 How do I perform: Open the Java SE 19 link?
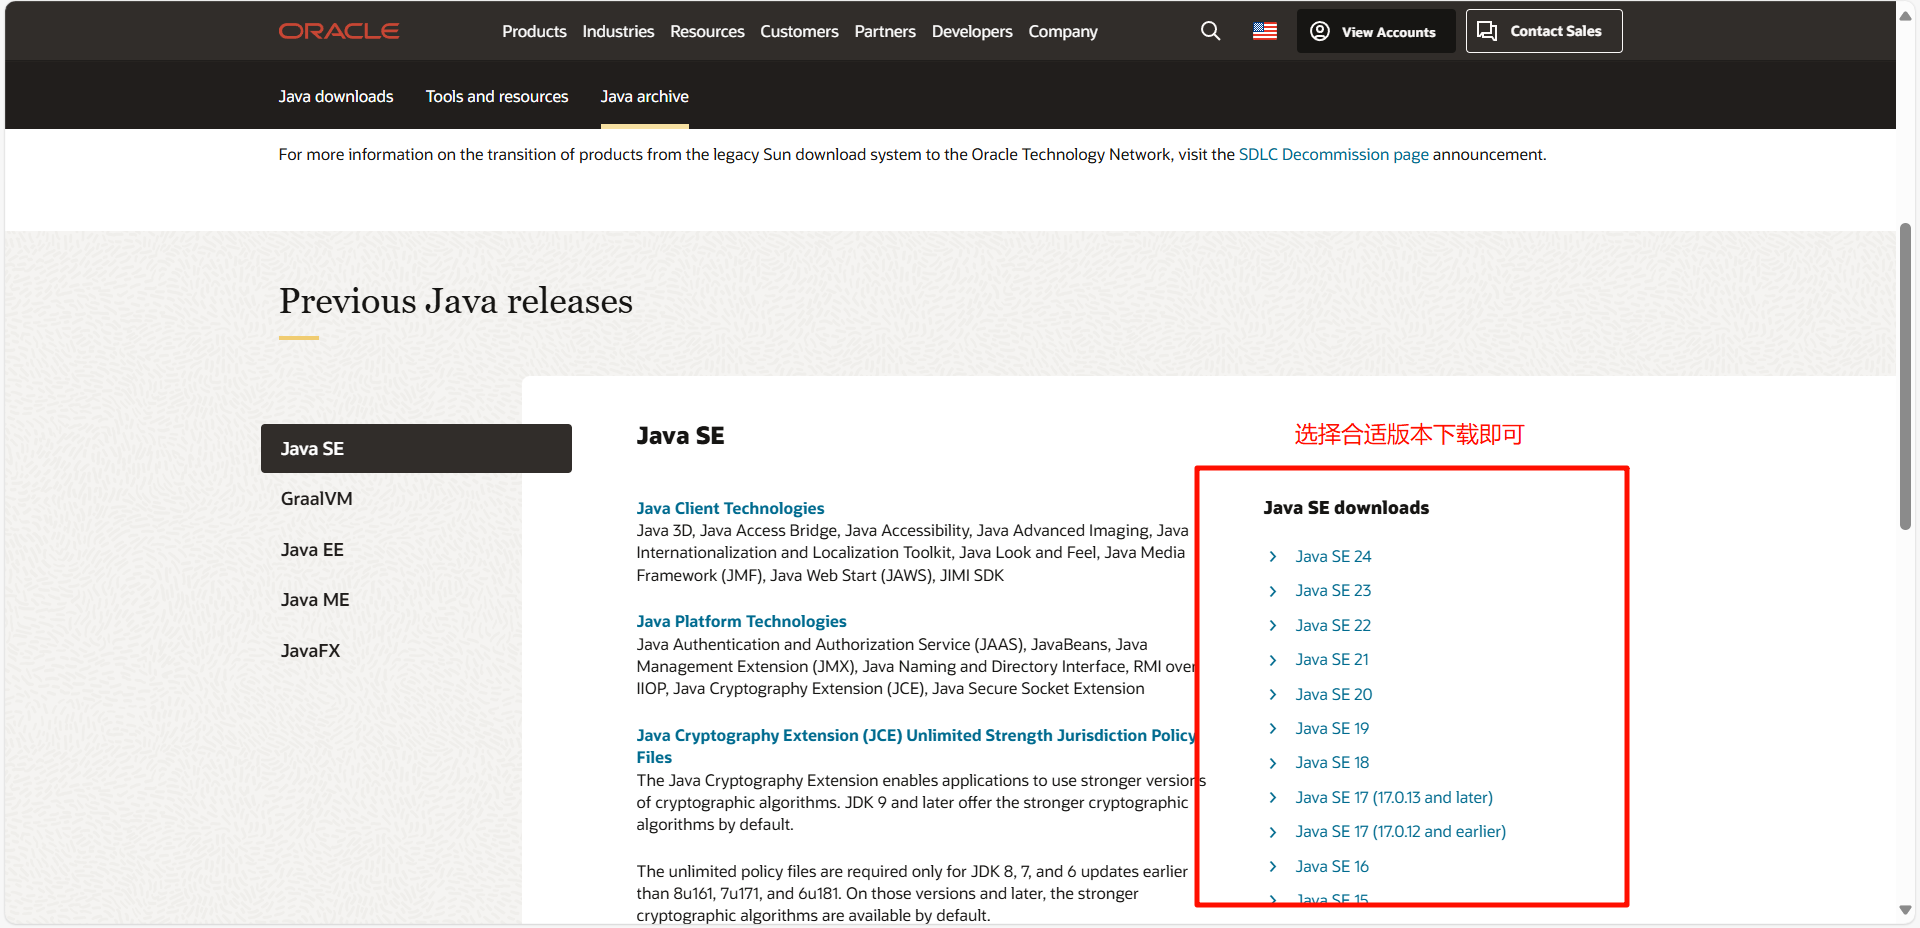[x=1332, y=728]
